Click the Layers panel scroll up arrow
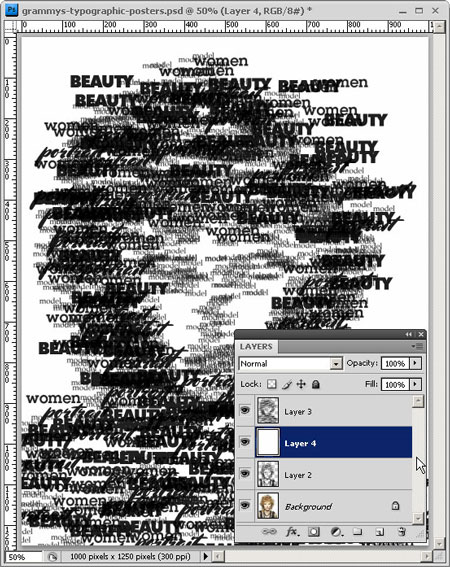This screenshot has height=567, width=450. point(418,401)
